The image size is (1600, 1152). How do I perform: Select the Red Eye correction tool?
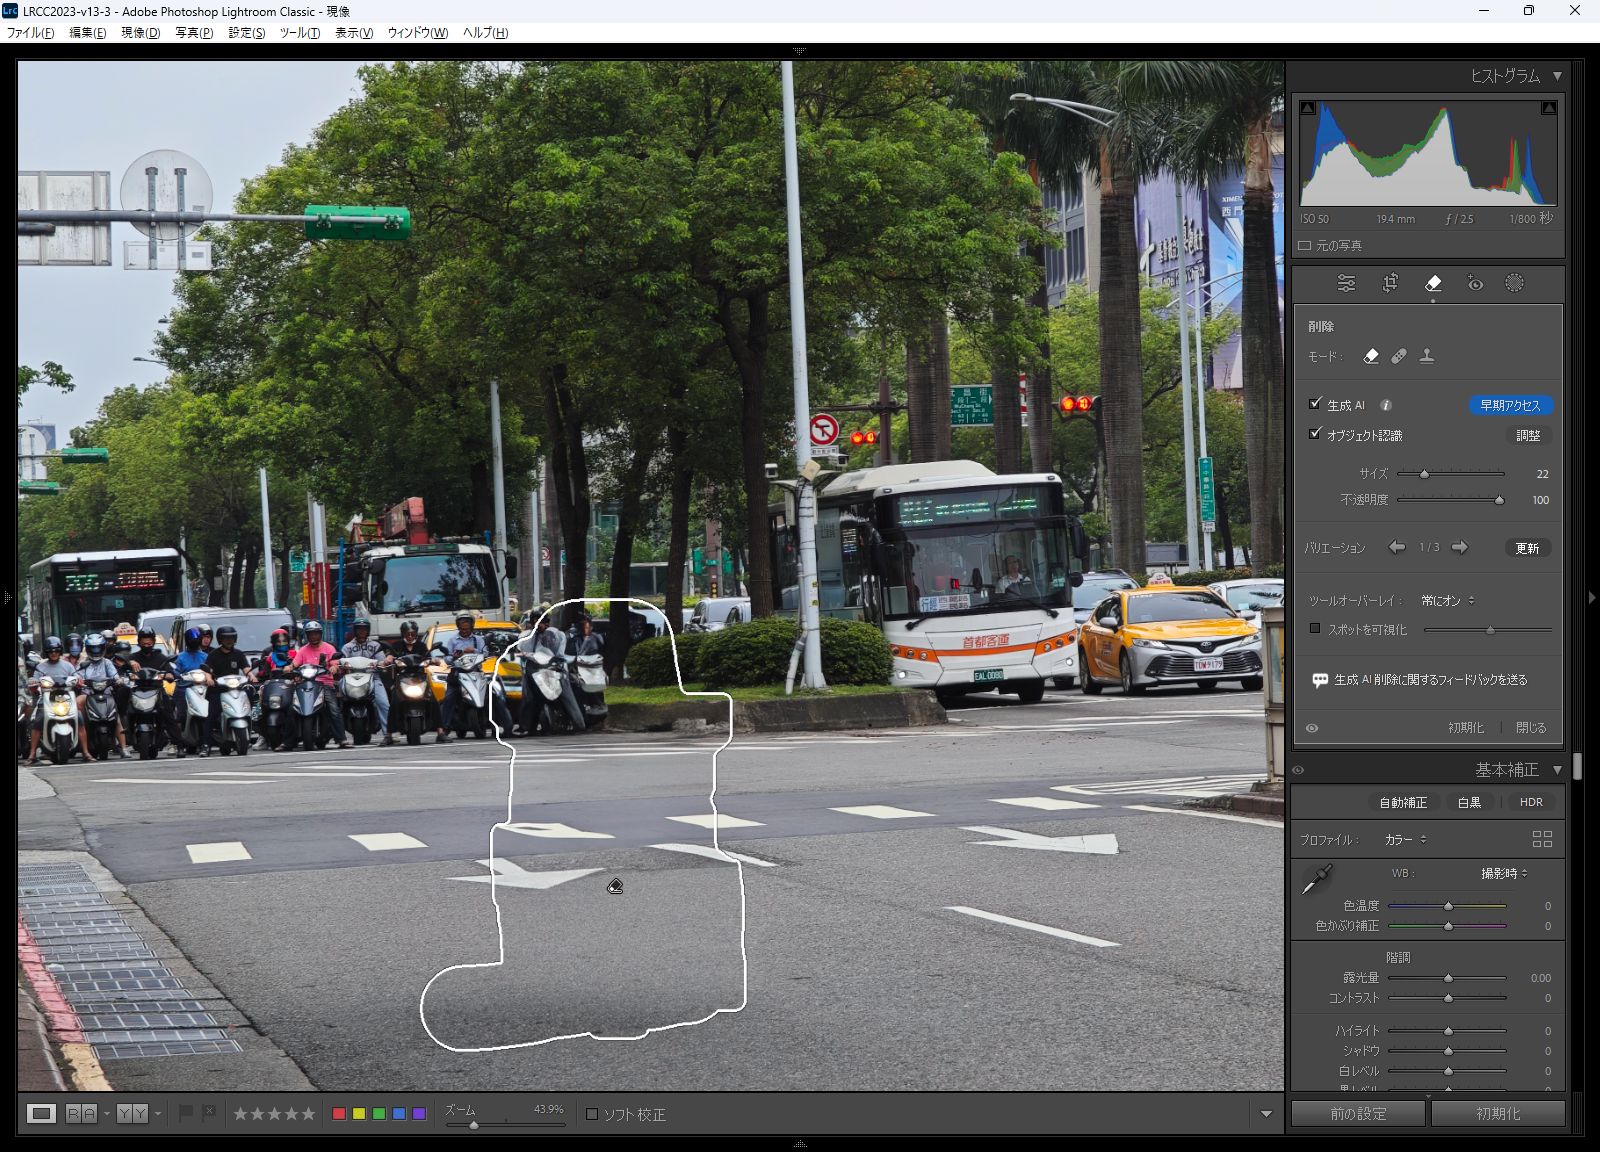click(1475, 284)
